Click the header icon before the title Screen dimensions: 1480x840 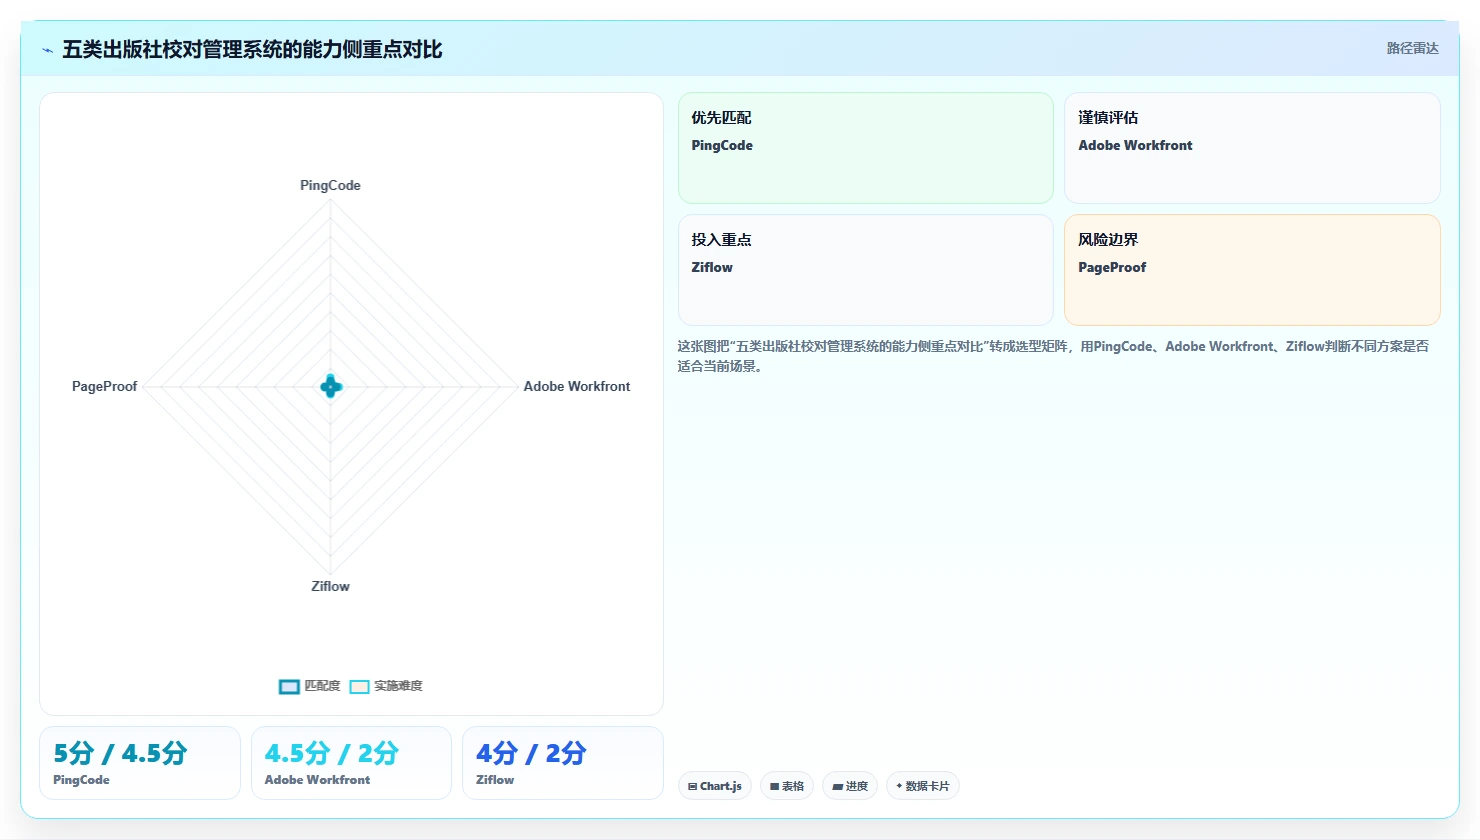point(47,50)
